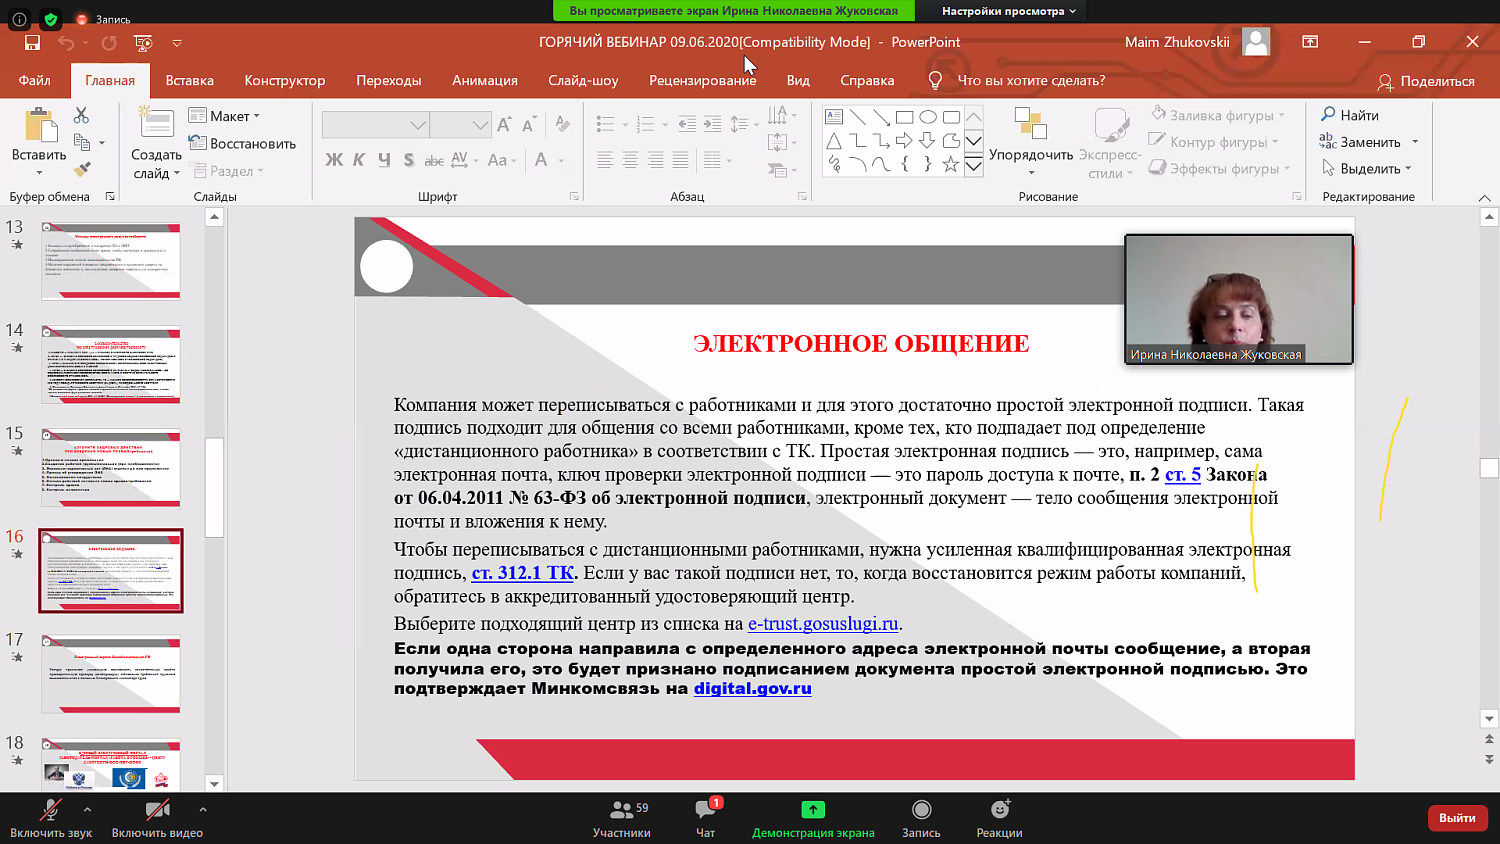Toggle Bold formatting Ж

pos(334,160)
